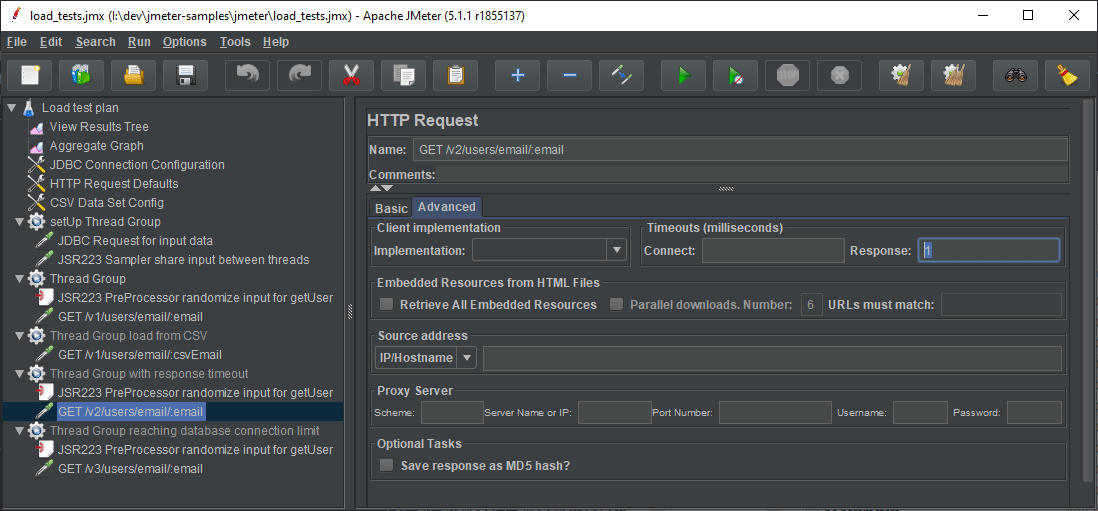Select GET /v1/users/email/:email sampler
The width and height of the screenshot is (1098, 511).
131,316
